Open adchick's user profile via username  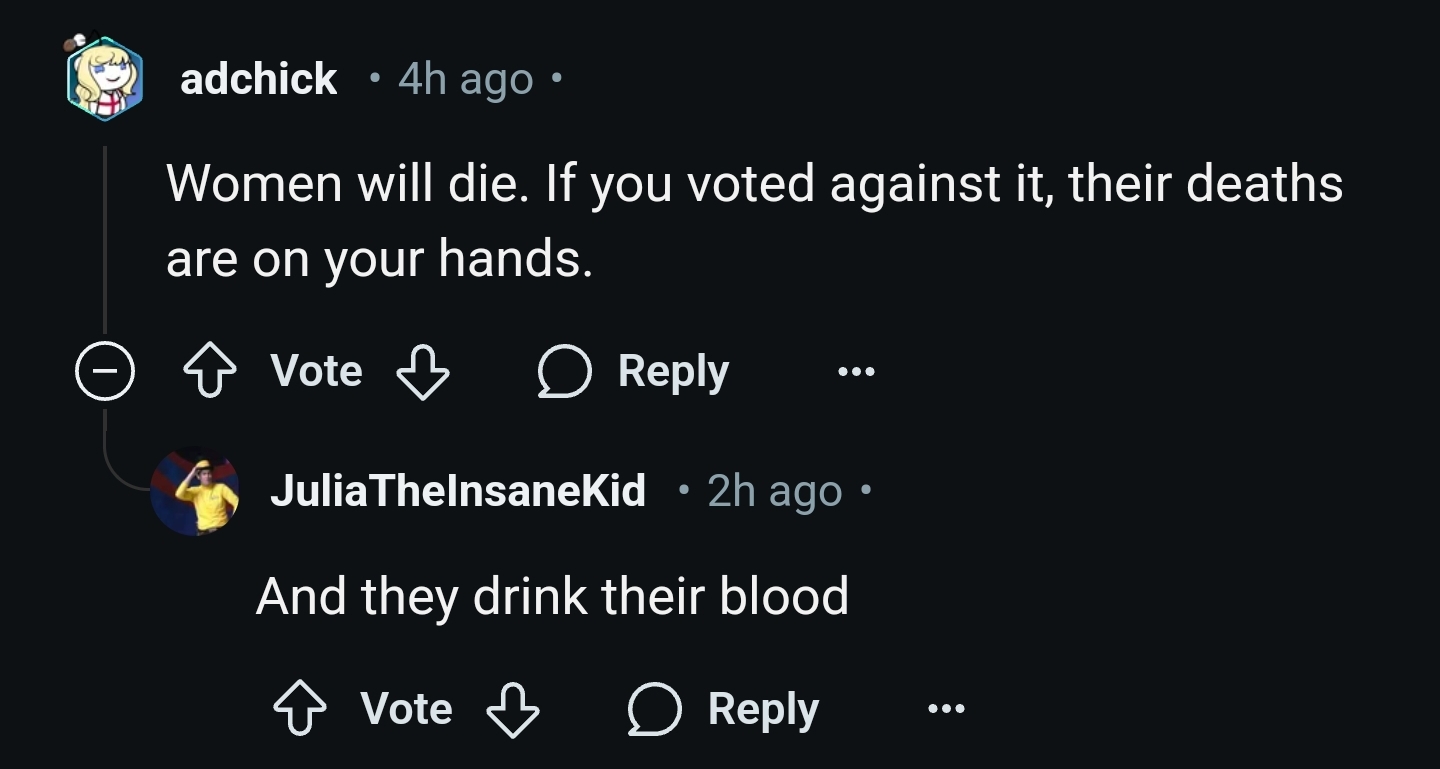coord(258,78)
